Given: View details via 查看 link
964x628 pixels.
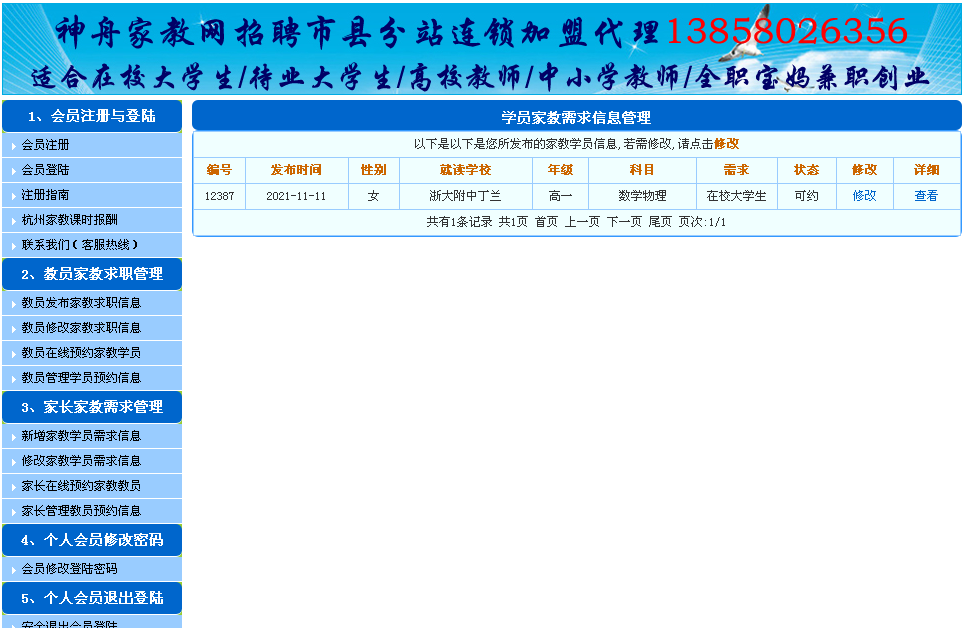Looking at the screenshot, I should click(926, 196).
